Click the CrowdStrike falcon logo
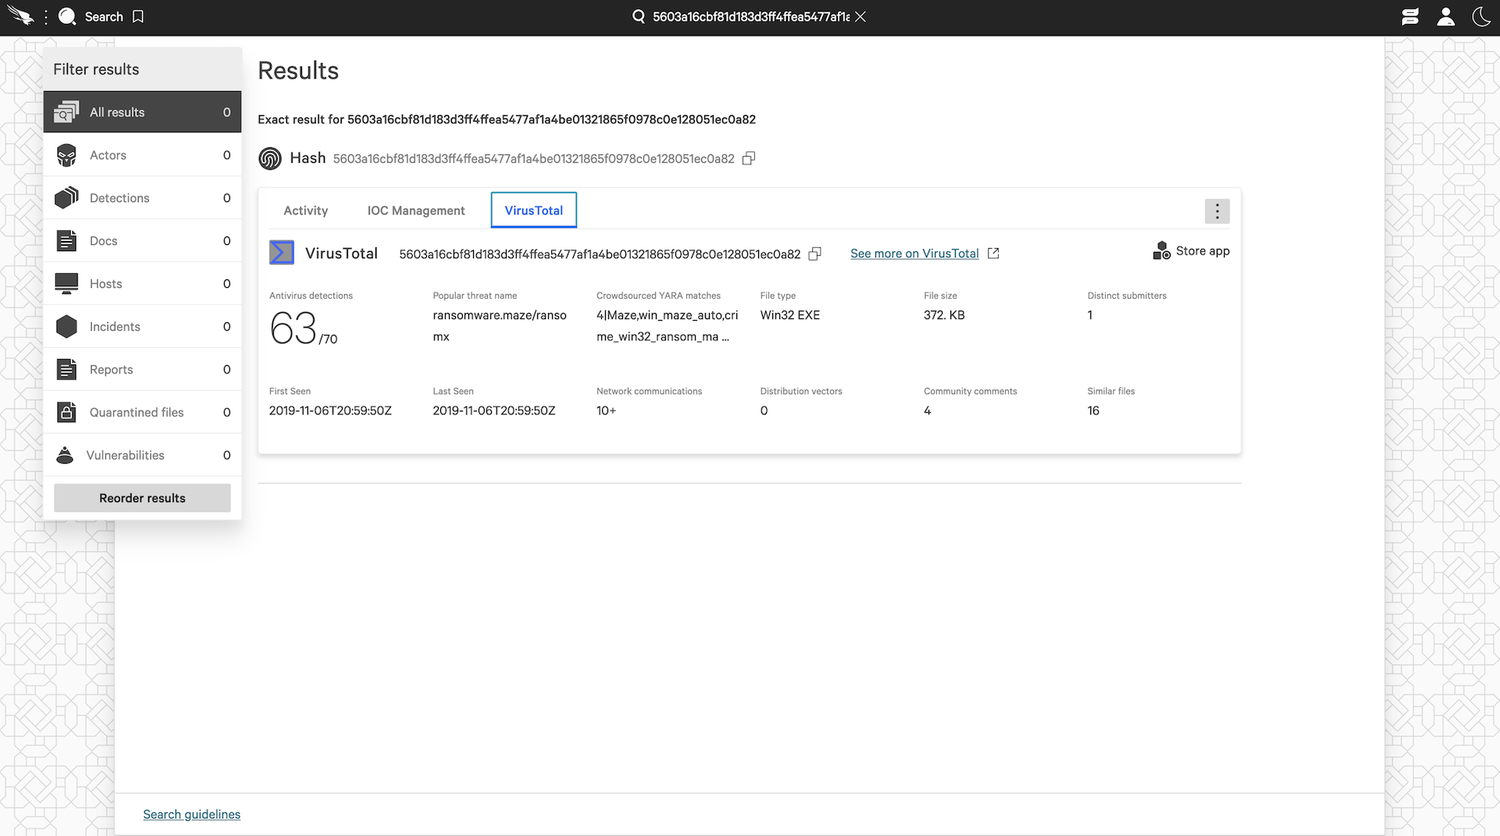The width and height of the screenshot is (1500, 836). [18, 16]
